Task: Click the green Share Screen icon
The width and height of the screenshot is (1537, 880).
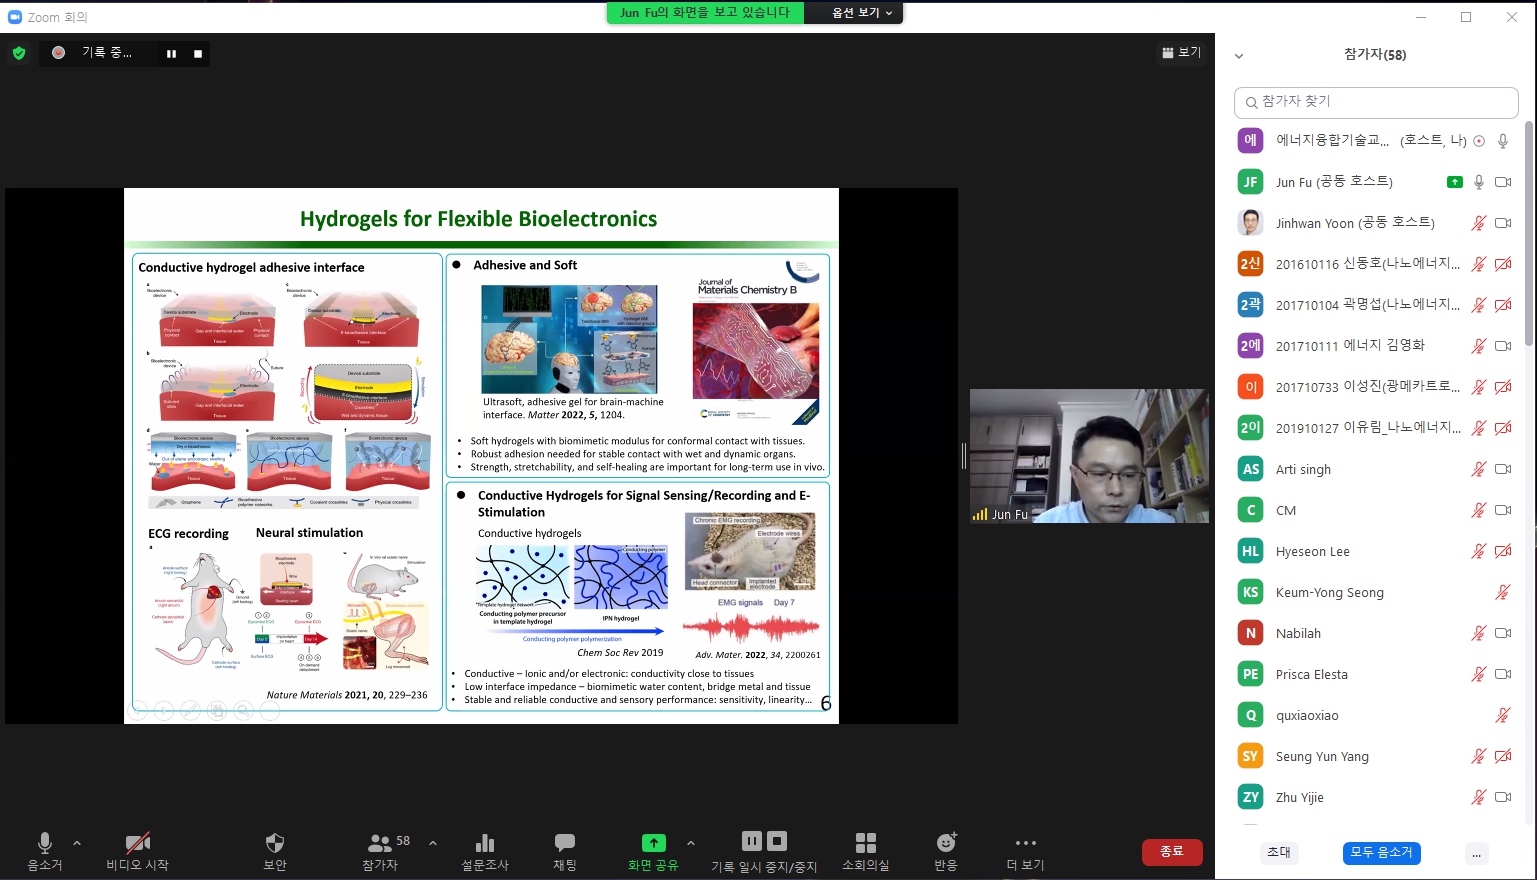Action: [x=653, y=843]
